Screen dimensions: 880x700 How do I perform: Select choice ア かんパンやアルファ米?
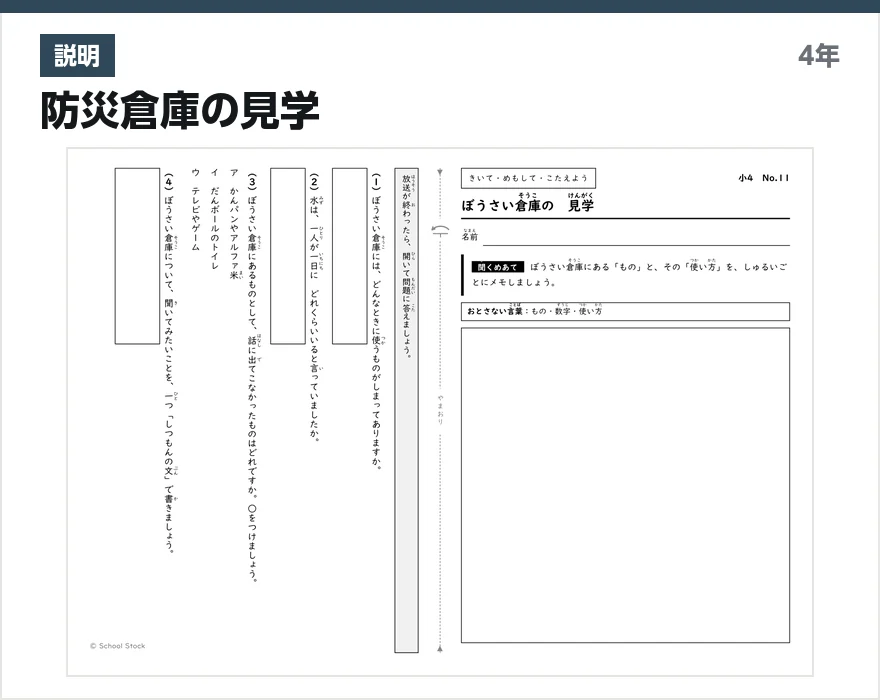(x=234, y=224)
